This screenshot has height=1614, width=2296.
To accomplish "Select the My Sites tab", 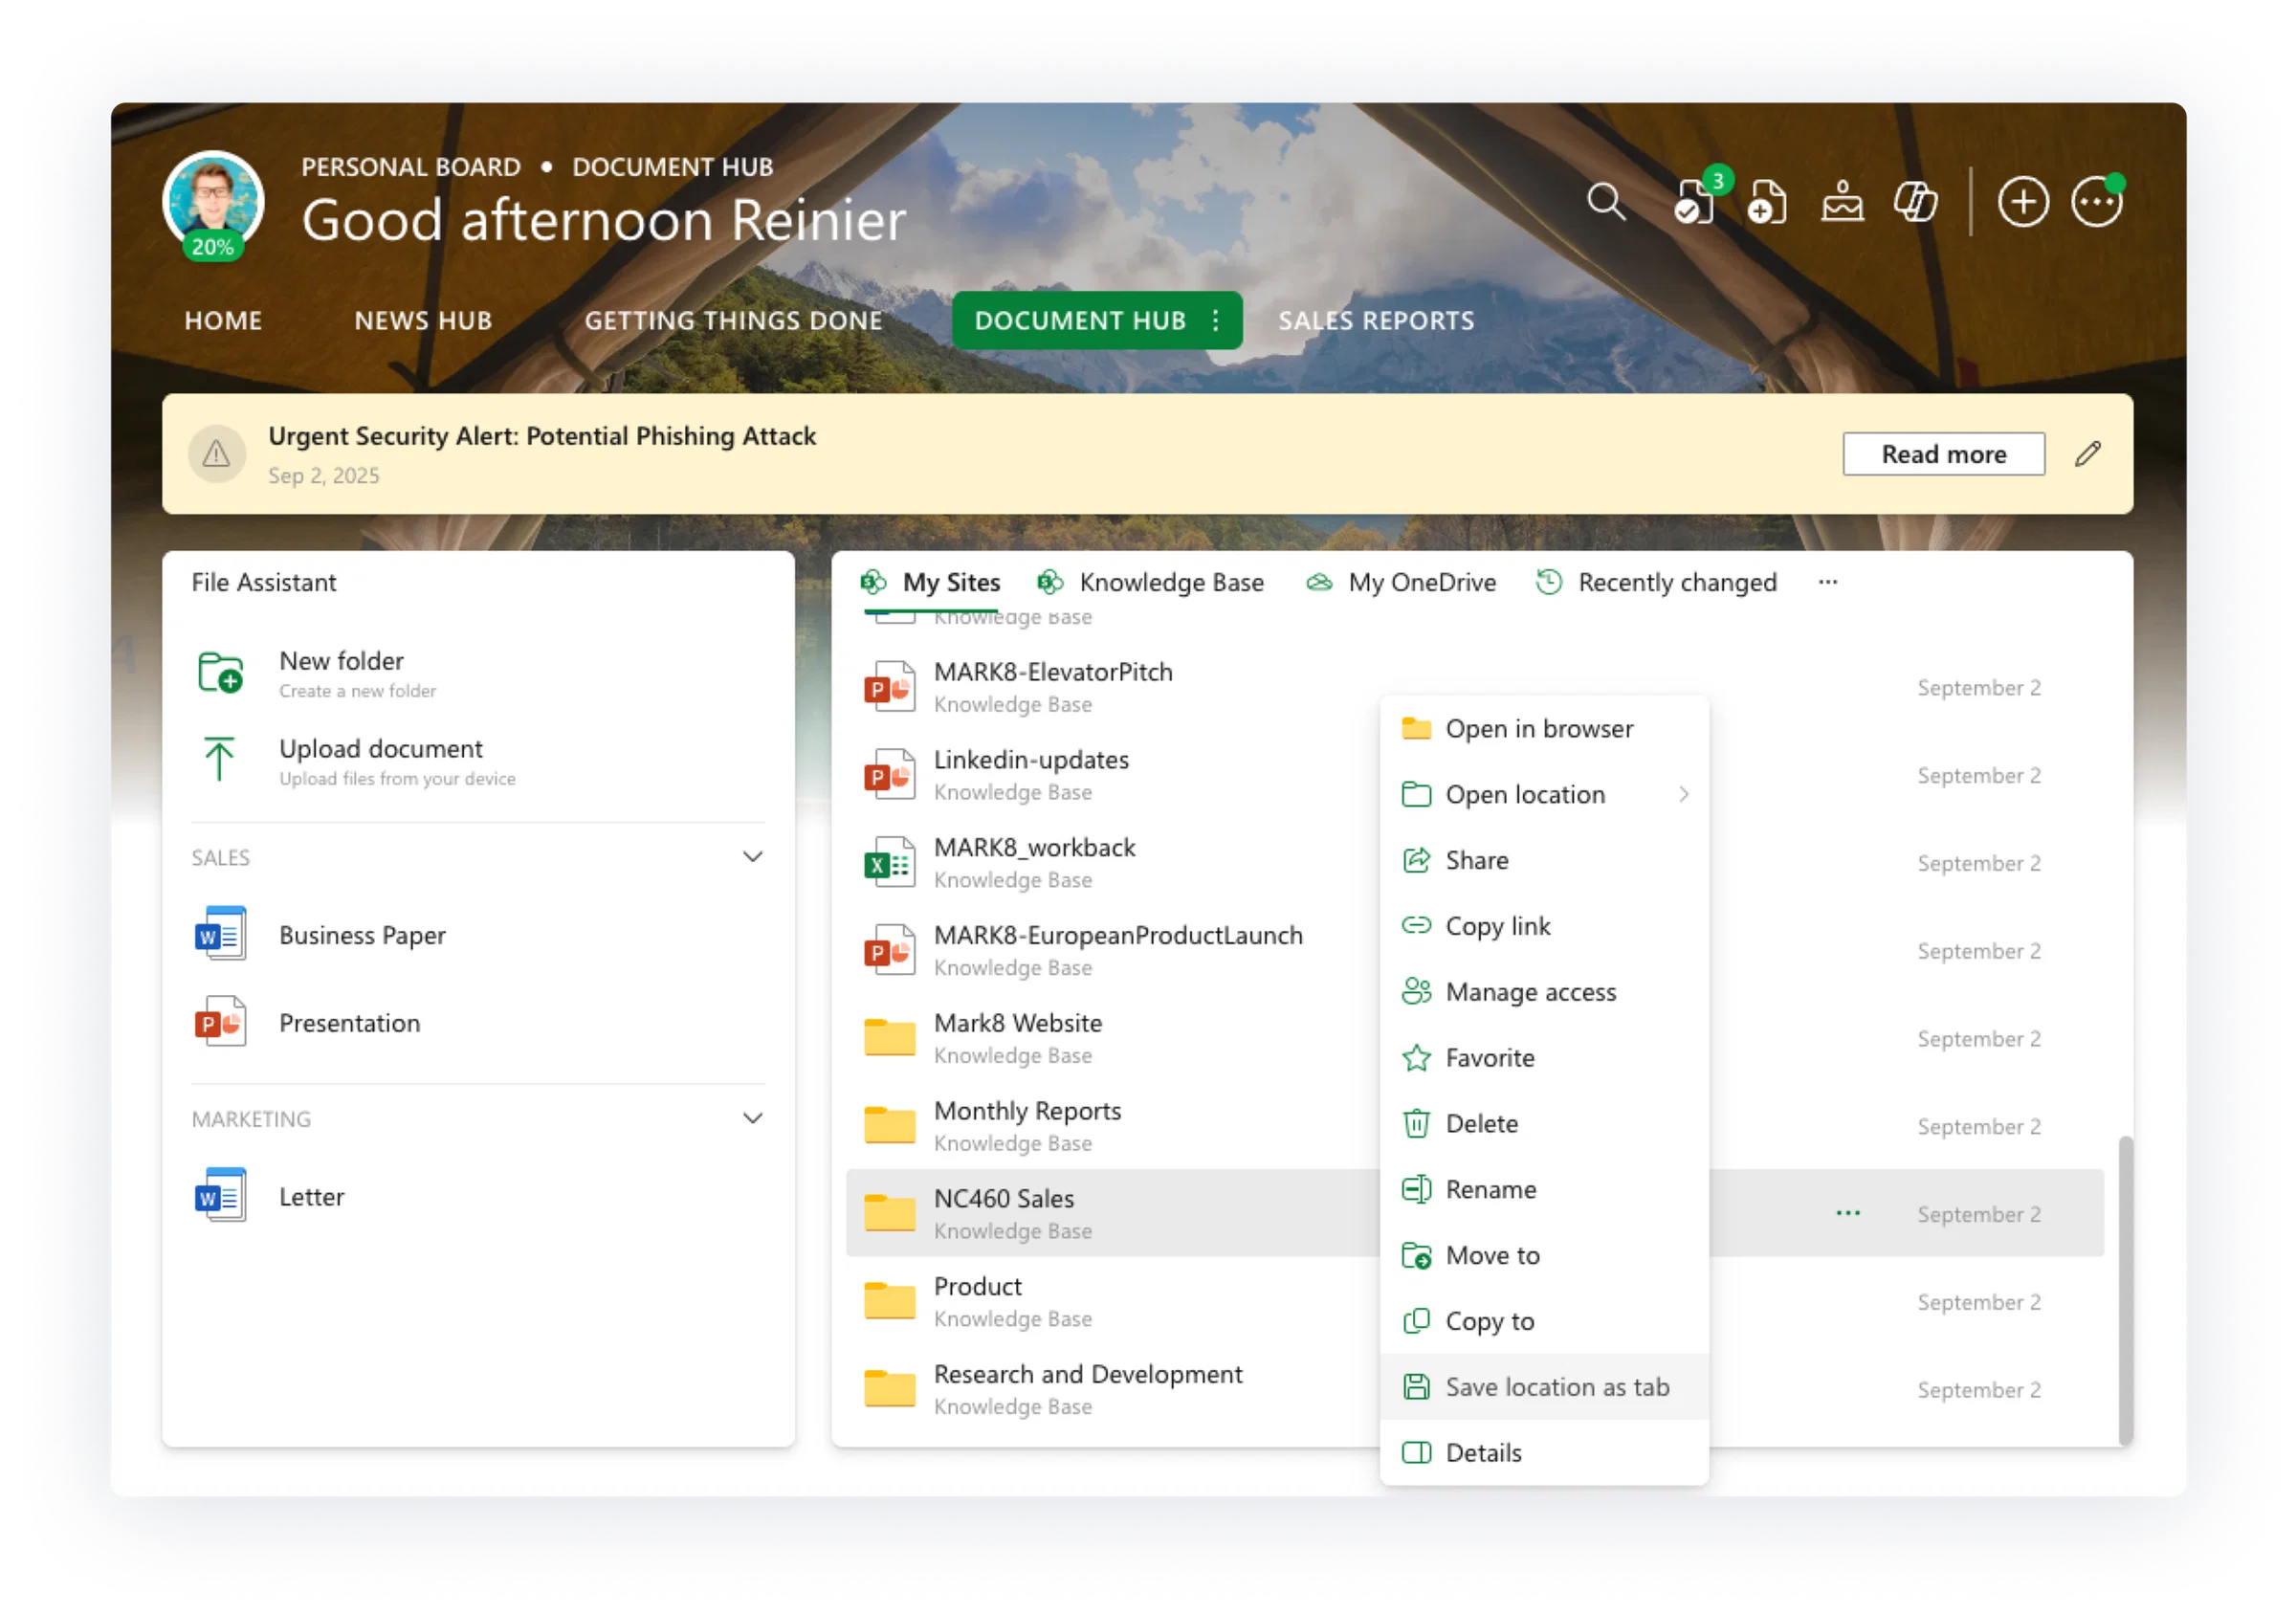I will (x=931, y=582).
